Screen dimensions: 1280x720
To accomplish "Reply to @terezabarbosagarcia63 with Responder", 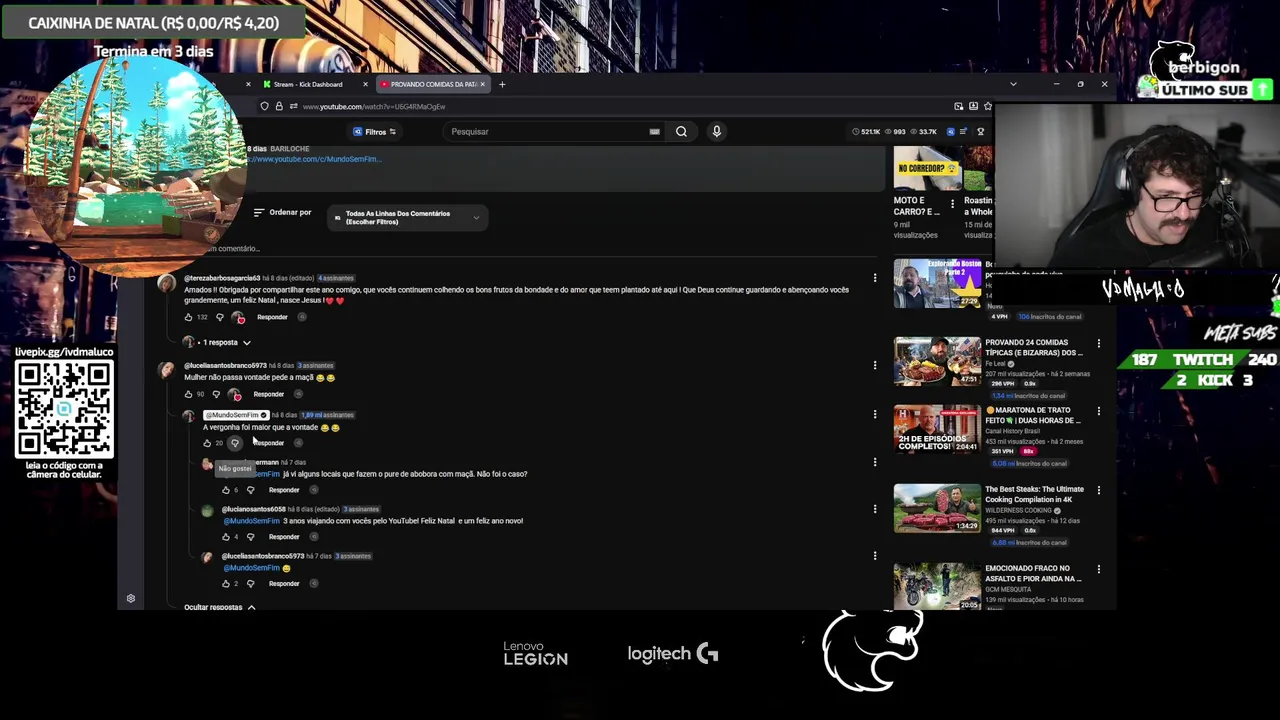I will 272,317.
